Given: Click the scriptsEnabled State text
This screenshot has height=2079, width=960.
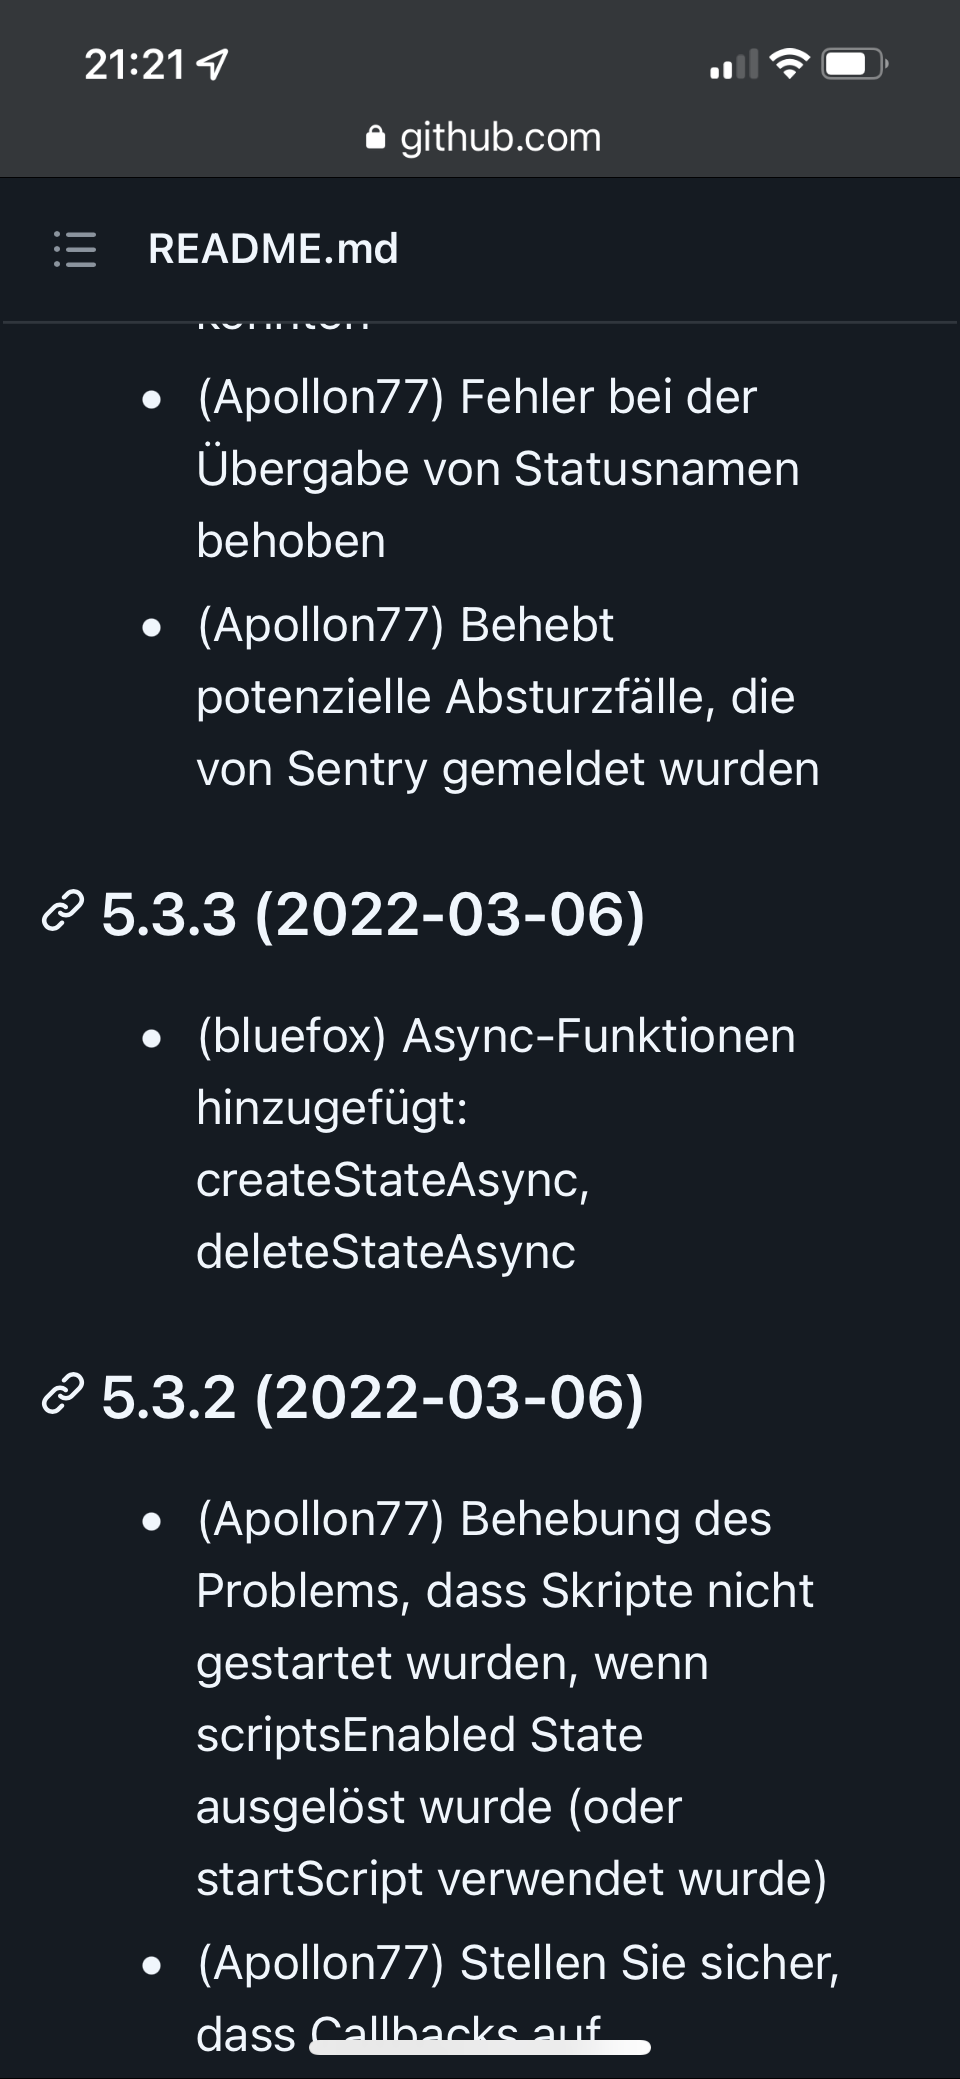Looking at the screenshot, I should [419, 1735].
